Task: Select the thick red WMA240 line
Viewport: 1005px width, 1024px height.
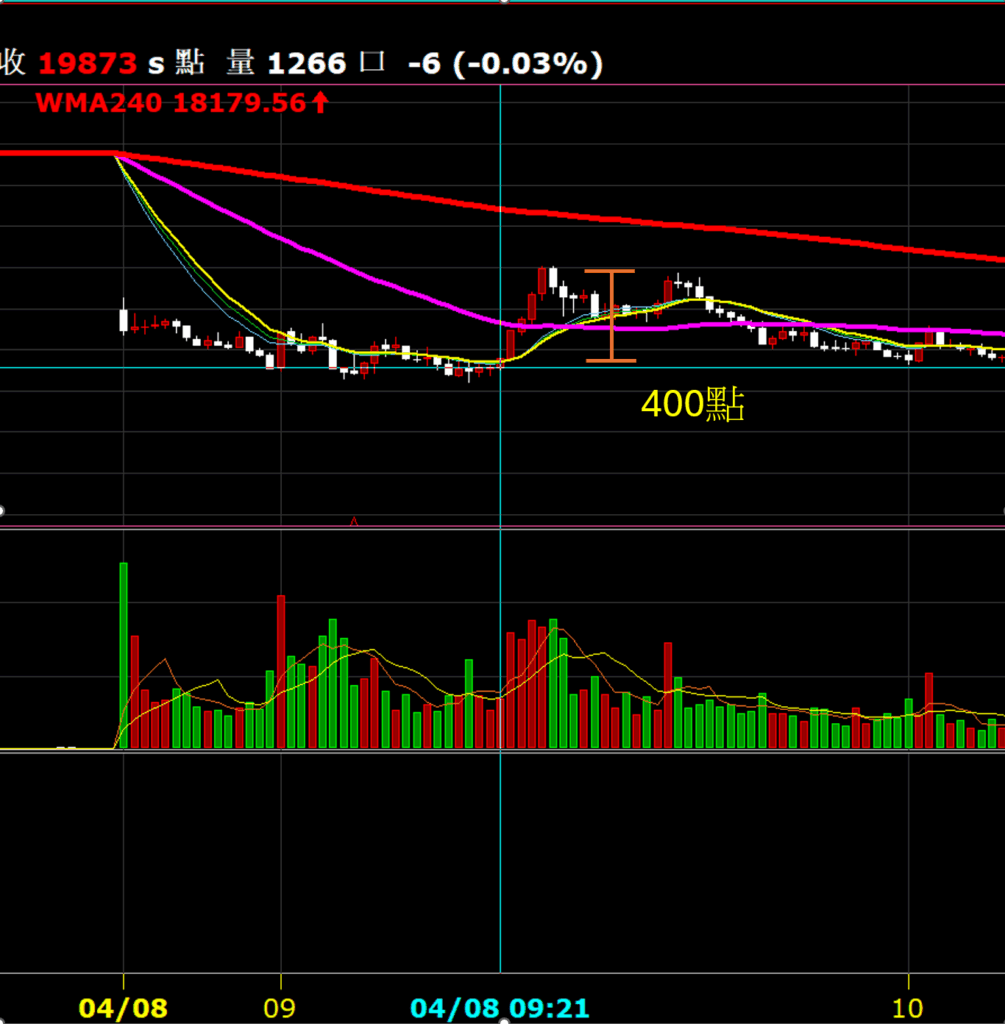Action: 700,226
